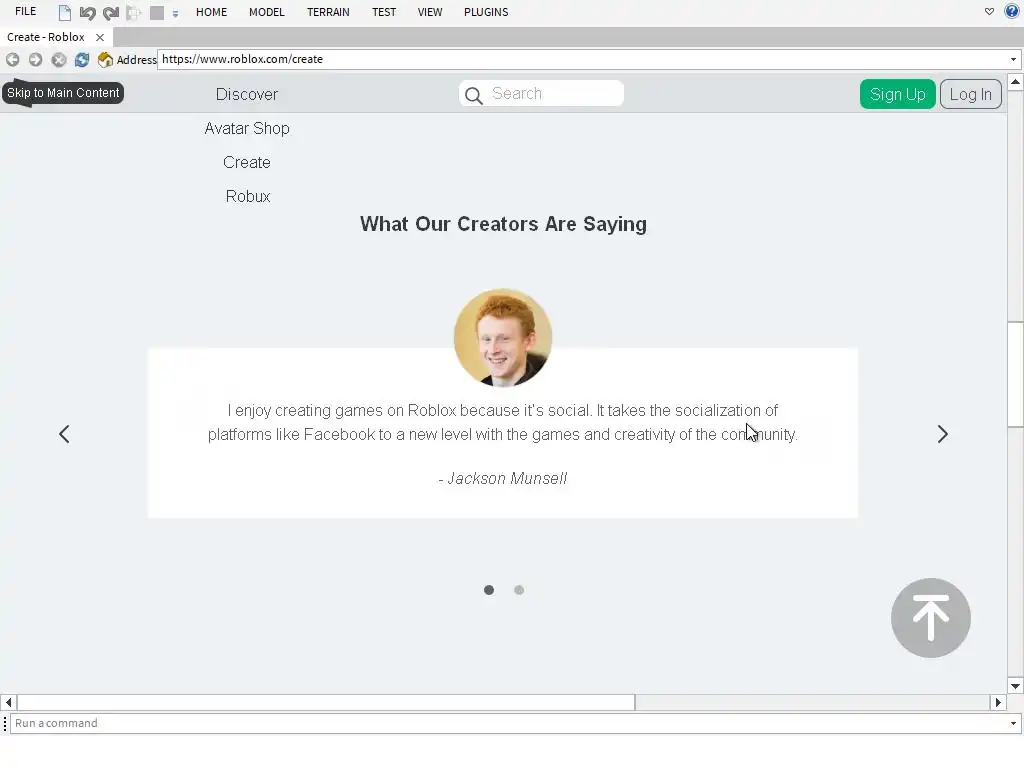Switch to the TERRAIN ribbon tab
Viewport: 1024px width, 768px height.
(328, 12)
